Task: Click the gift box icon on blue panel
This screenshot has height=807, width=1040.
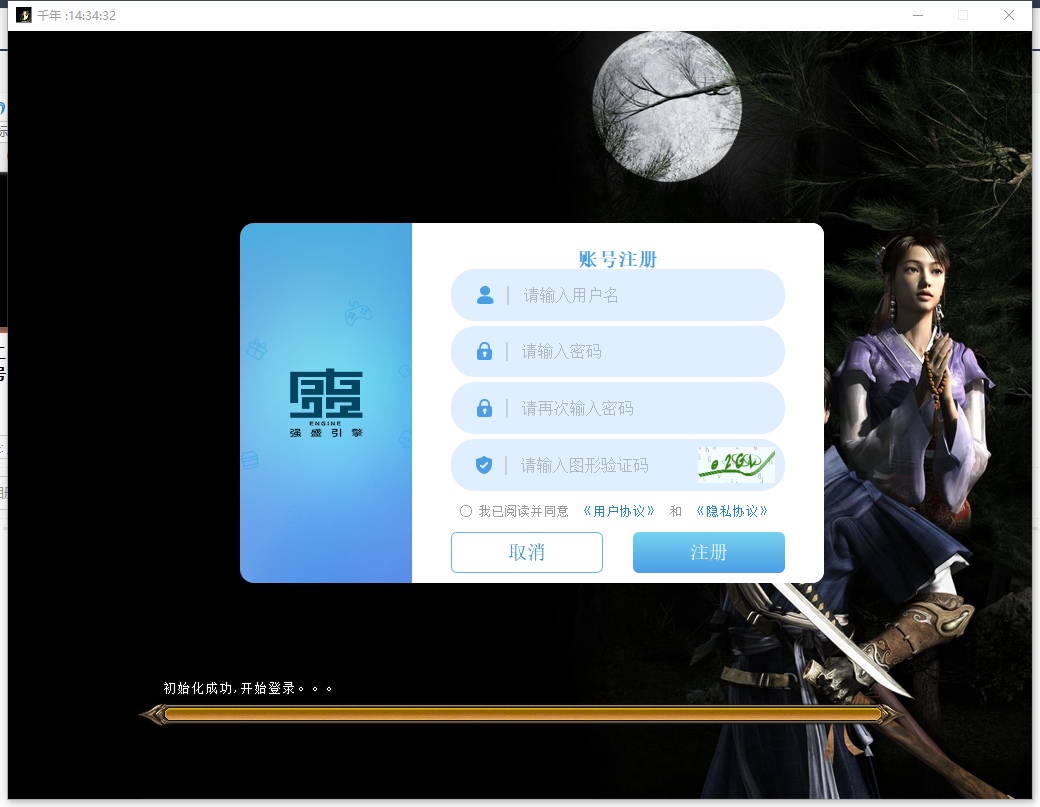Action: tap(257, 349)
